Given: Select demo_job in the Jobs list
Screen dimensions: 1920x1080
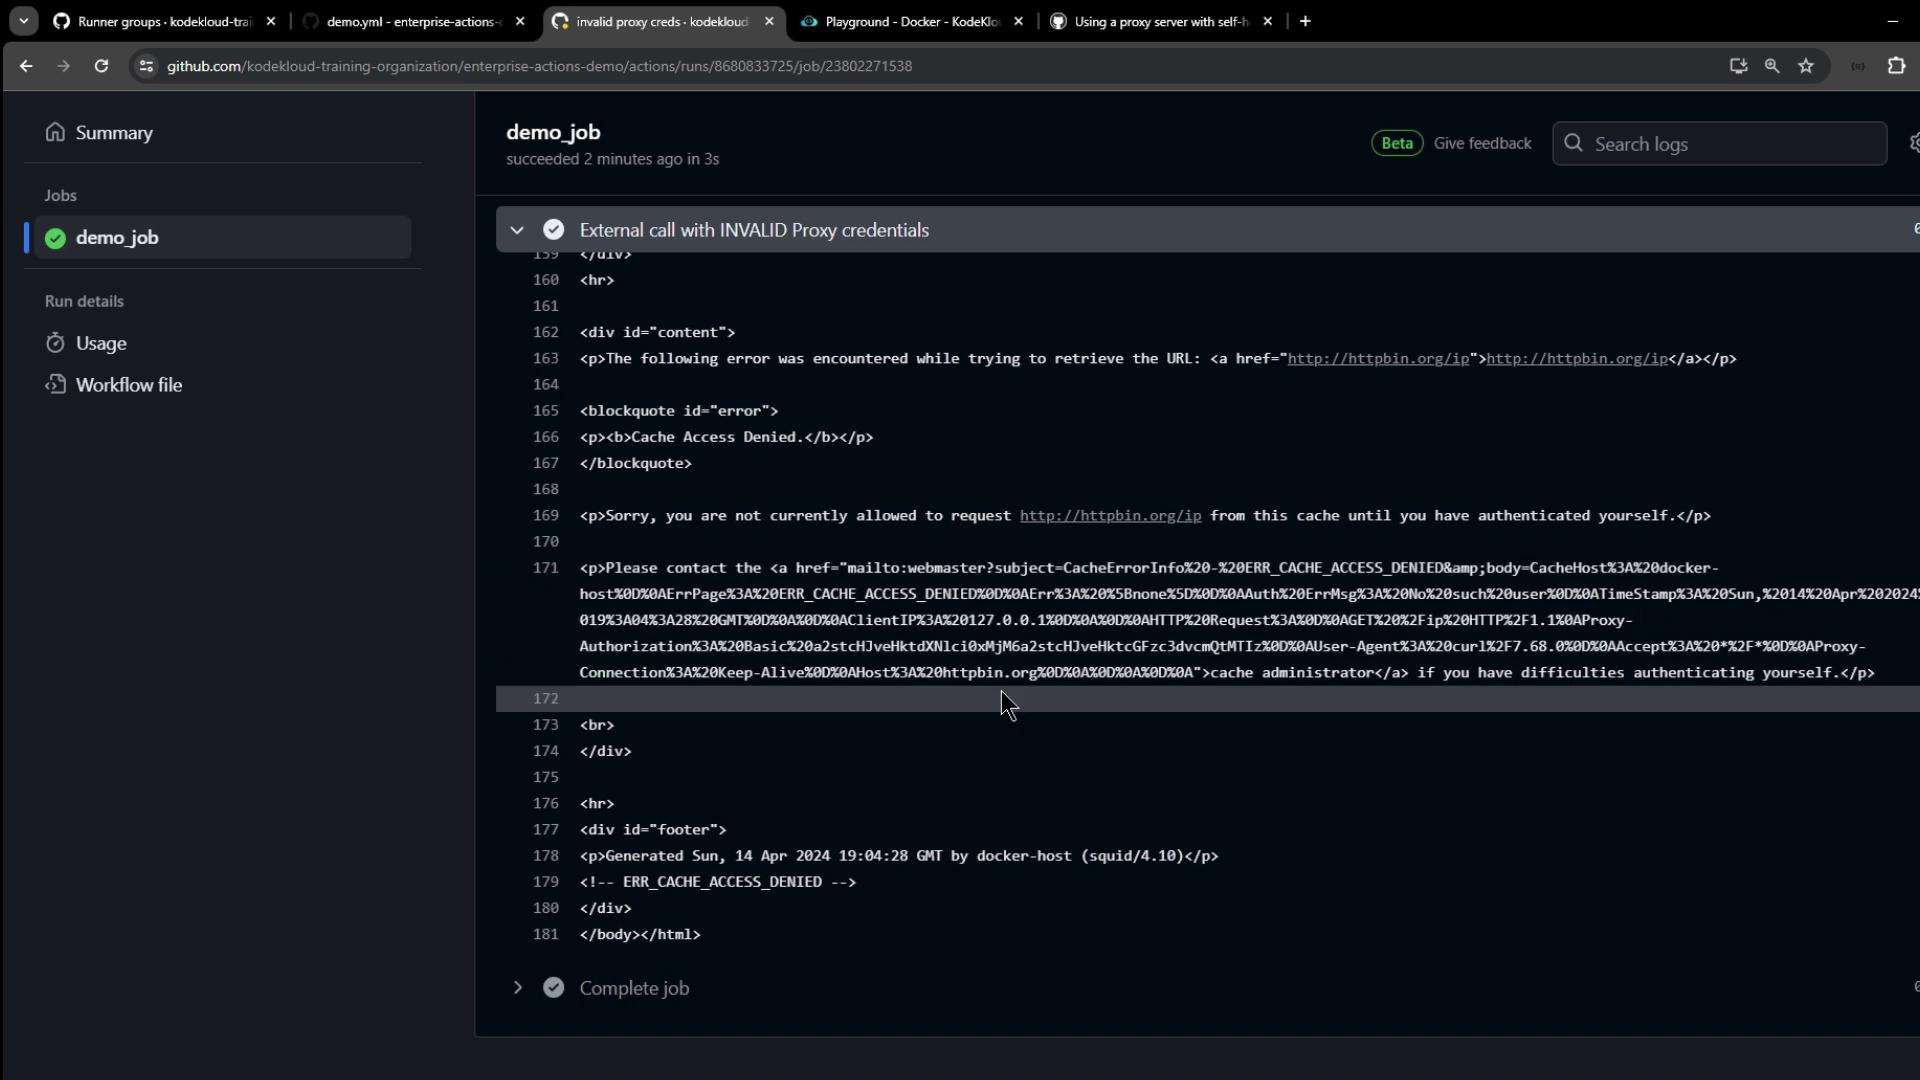Looking at the screenshot, I should pos(118,238).
